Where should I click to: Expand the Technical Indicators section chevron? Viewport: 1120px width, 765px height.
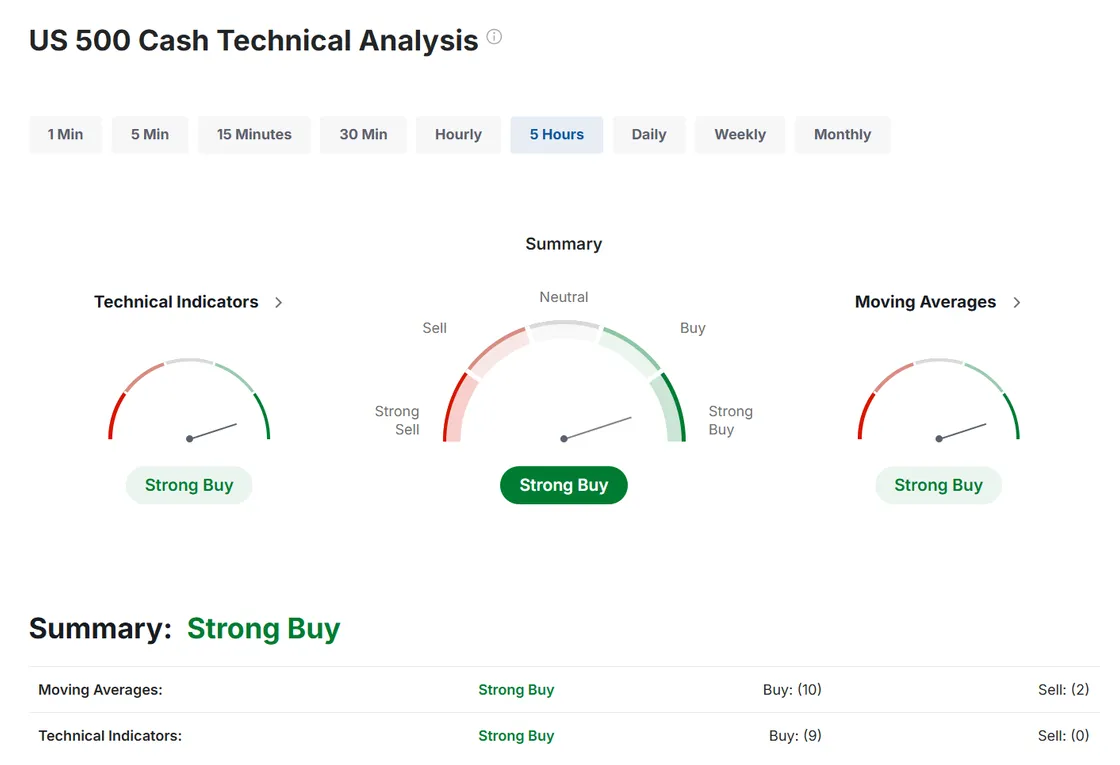[278, 301]
